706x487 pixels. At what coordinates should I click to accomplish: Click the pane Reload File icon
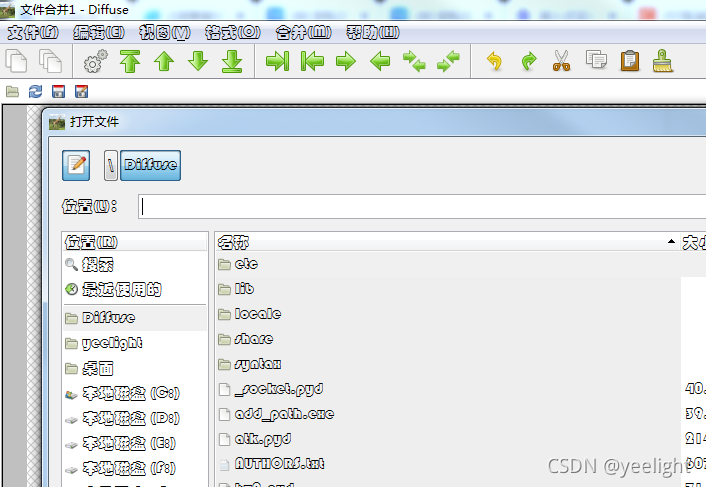point(36,92)
